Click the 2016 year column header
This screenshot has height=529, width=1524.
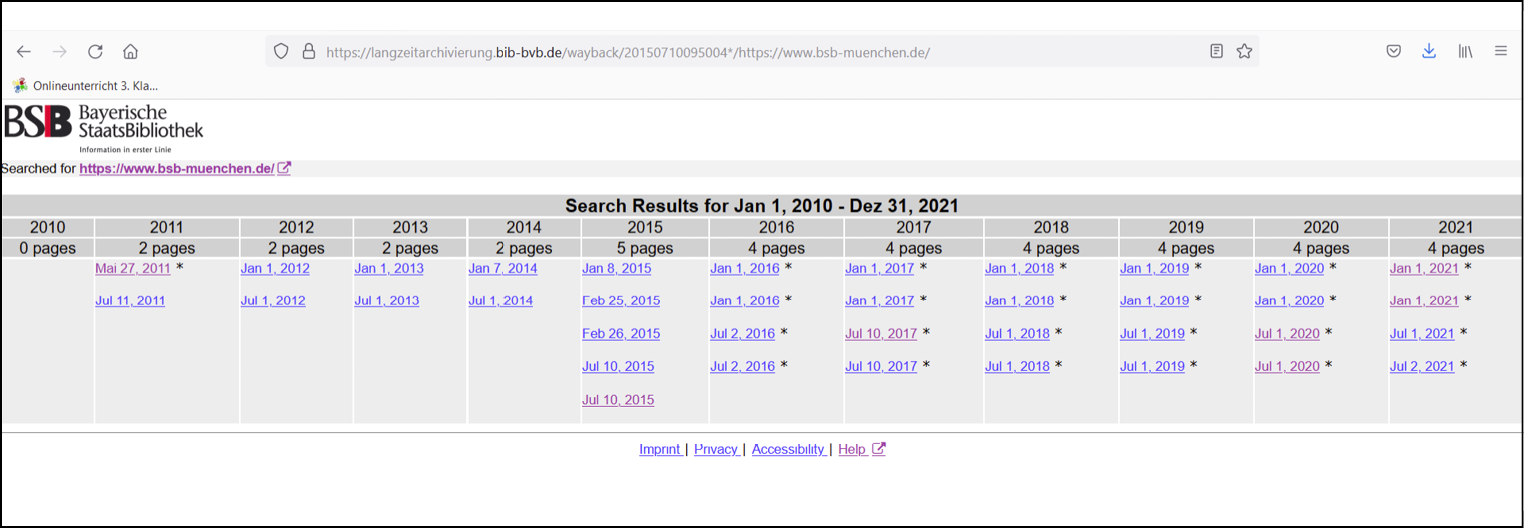pyautogui.click(x=776, y=227)
